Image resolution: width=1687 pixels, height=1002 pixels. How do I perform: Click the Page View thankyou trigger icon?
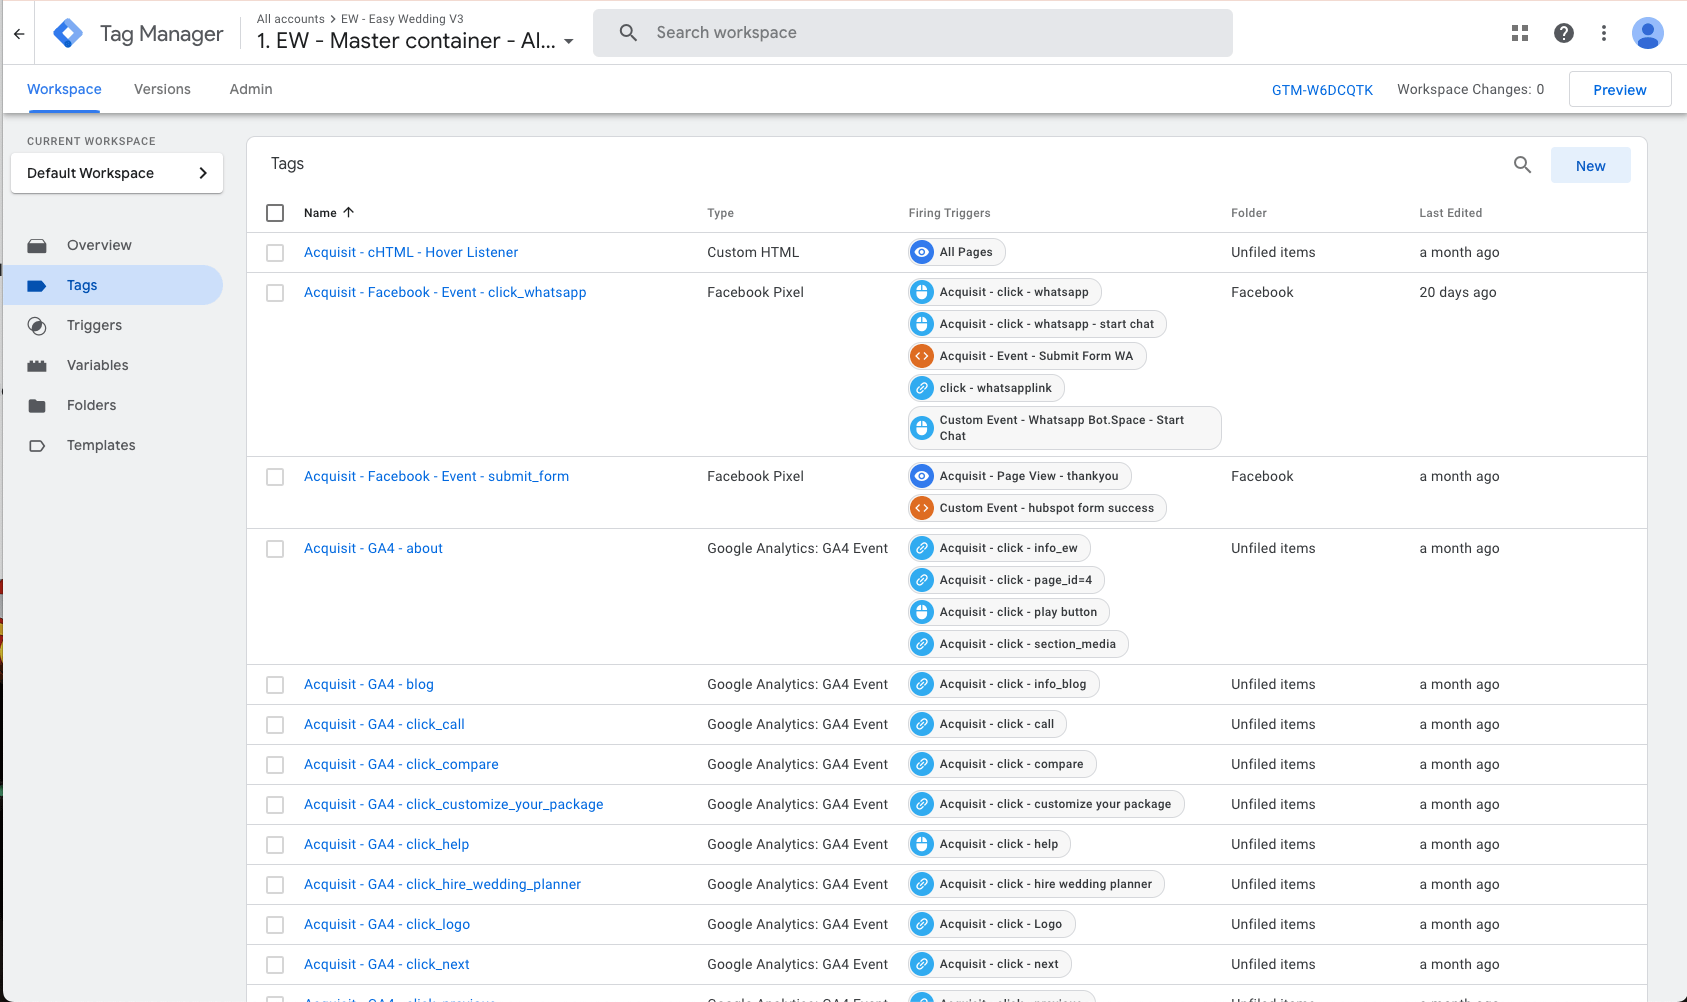point(922,476)
